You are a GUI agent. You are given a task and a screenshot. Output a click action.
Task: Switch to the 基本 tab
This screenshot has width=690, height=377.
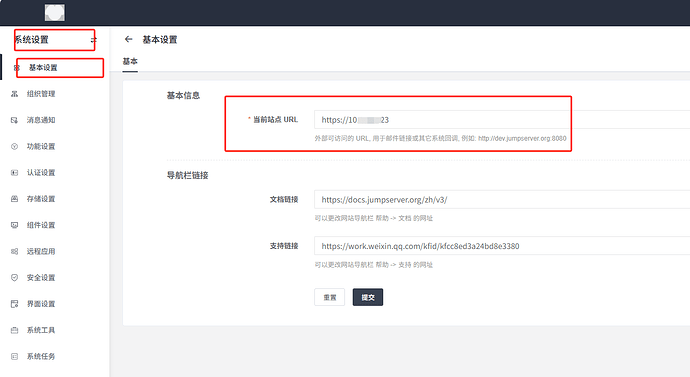pos(130,61)
